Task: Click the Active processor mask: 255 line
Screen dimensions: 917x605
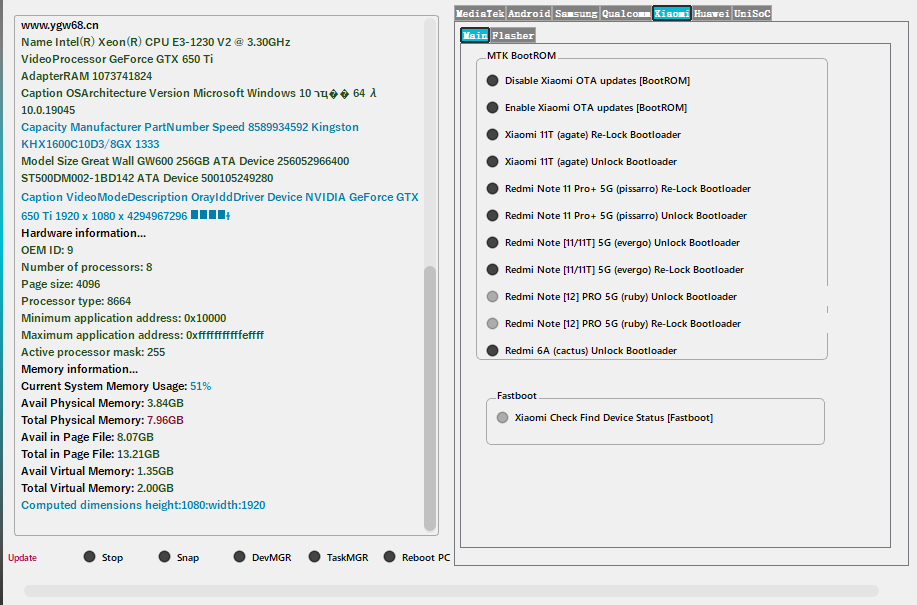Action: pyautogui.click(x=93, y=352)
